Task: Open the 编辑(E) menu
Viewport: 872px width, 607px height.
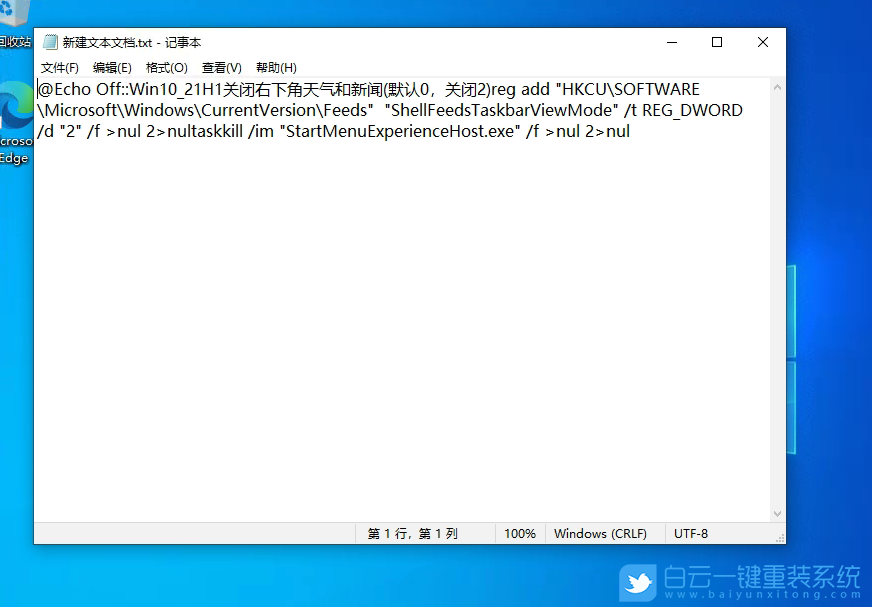Action: pos(112,67)
